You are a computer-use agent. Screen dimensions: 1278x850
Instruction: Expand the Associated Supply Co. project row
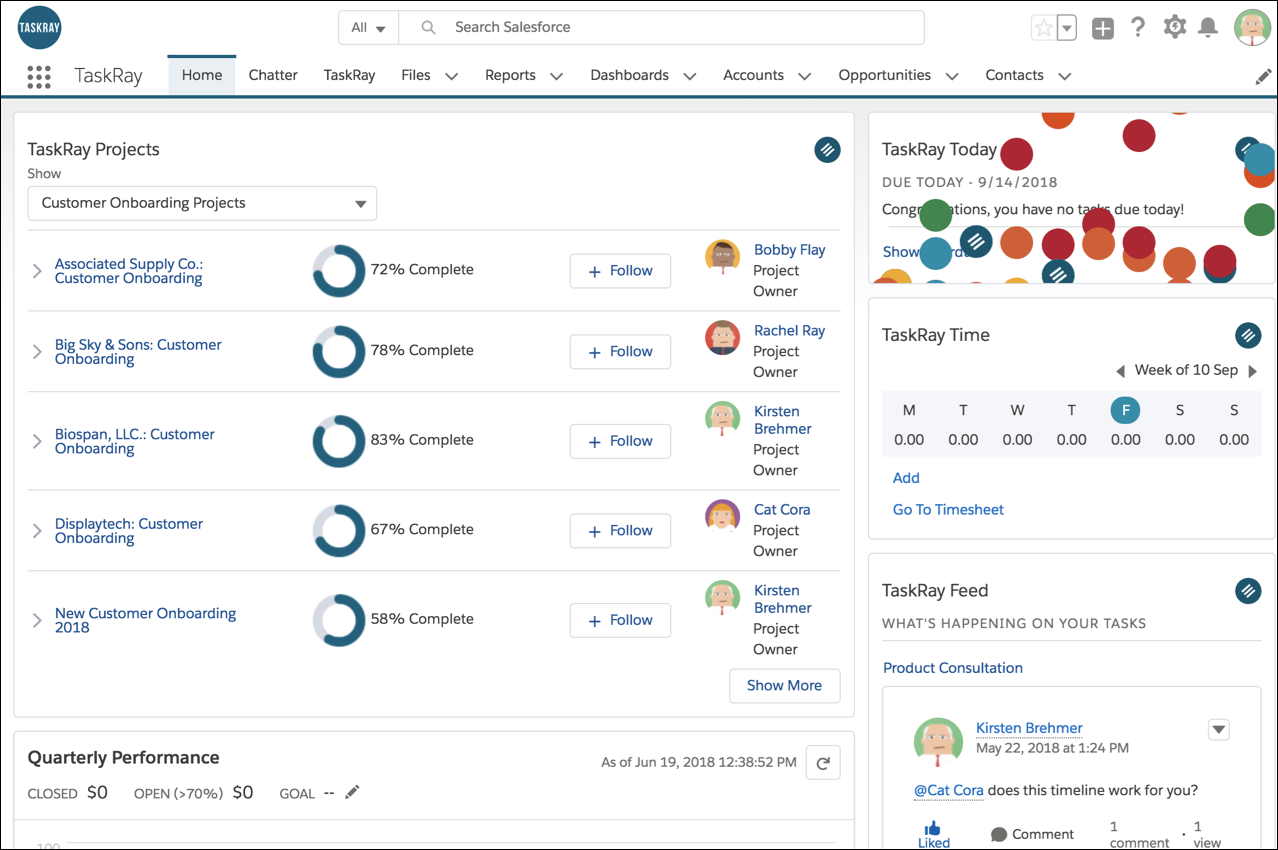37,271
